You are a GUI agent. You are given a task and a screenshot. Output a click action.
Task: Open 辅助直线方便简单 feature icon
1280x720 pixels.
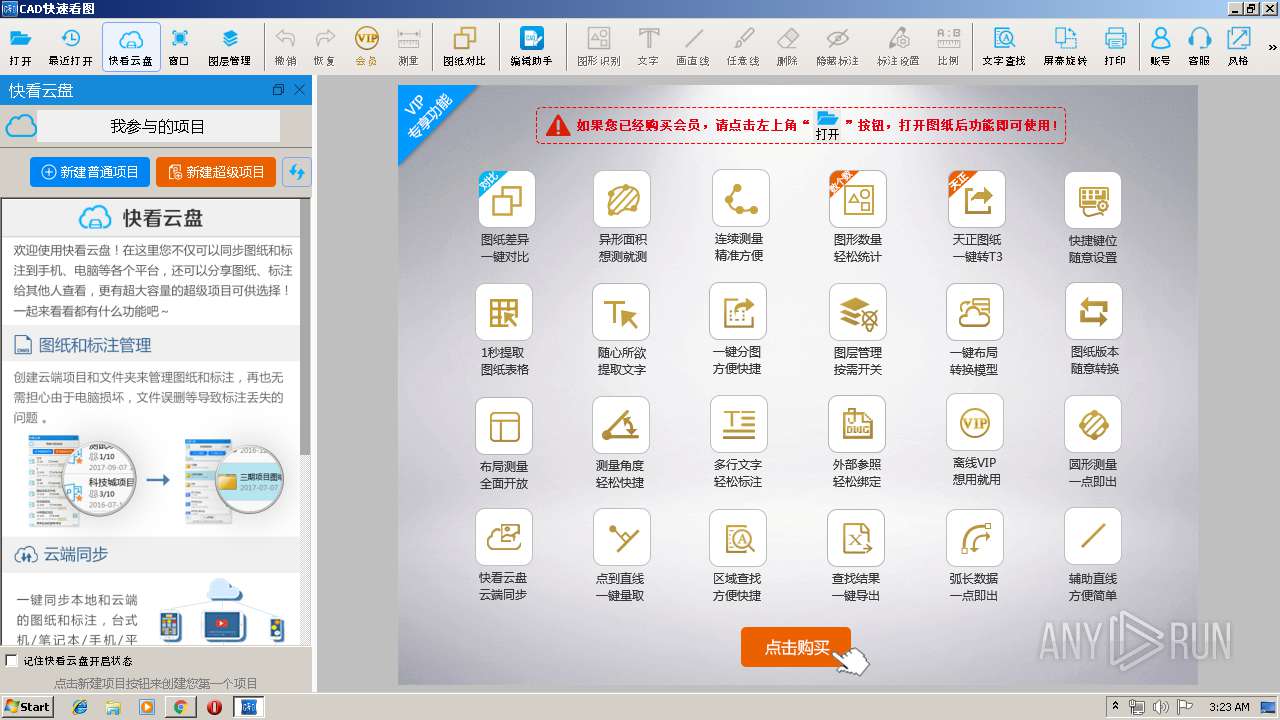(x=1093, y=537)
